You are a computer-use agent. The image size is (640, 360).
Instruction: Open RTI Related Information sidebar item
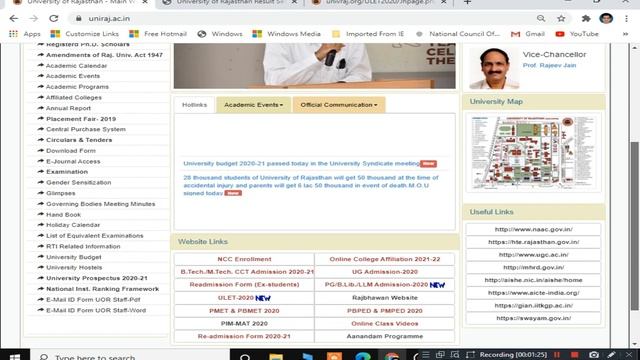[x=83, y=247]
